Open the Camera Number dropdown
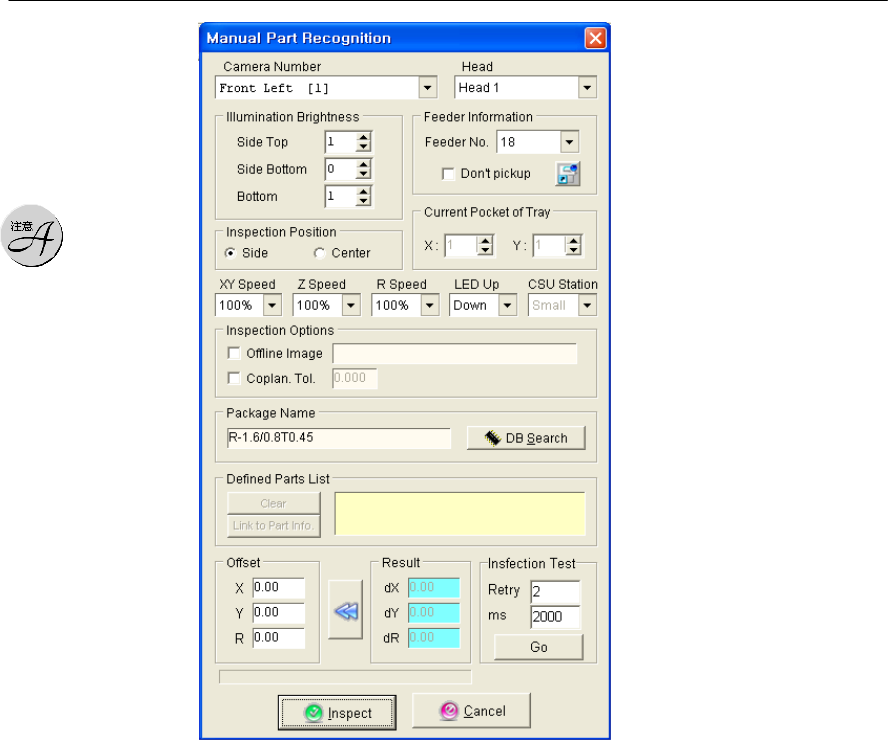888x742 pixels. click(428, 88)
